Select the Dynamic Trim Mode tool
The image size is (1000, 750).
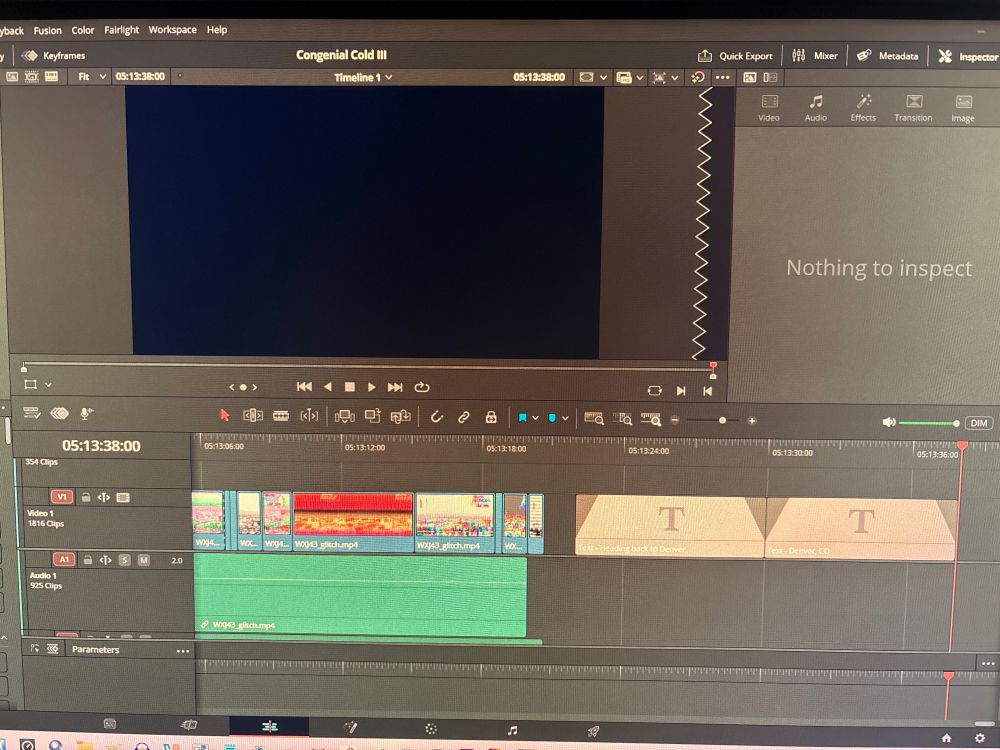coord(309,416)
